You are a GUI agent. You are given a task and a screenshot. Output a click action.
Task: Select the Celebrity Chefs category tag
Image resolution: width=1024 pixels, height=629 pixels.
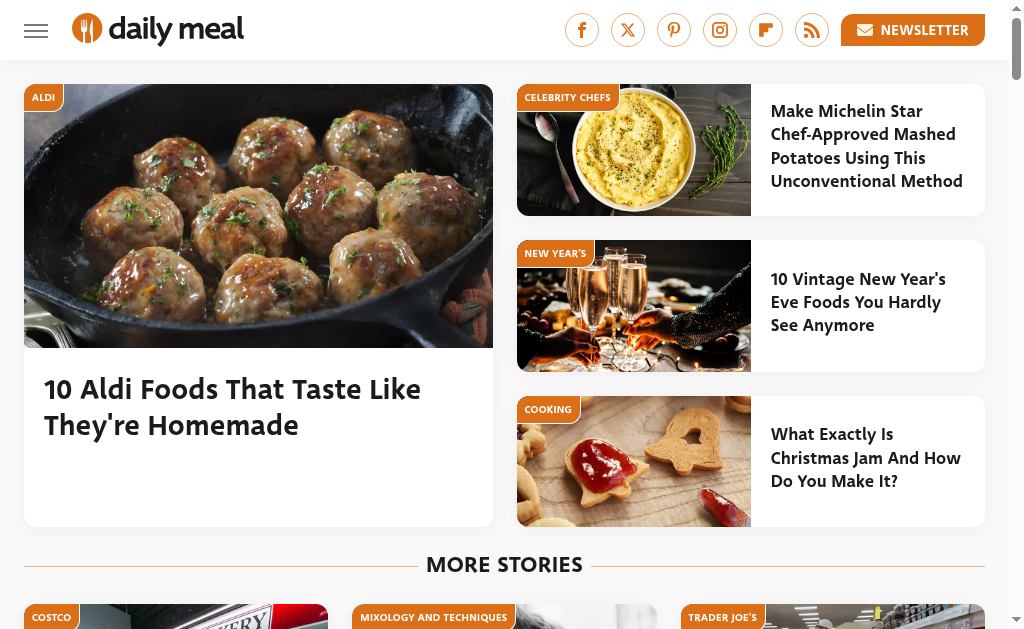coord(567,97)
